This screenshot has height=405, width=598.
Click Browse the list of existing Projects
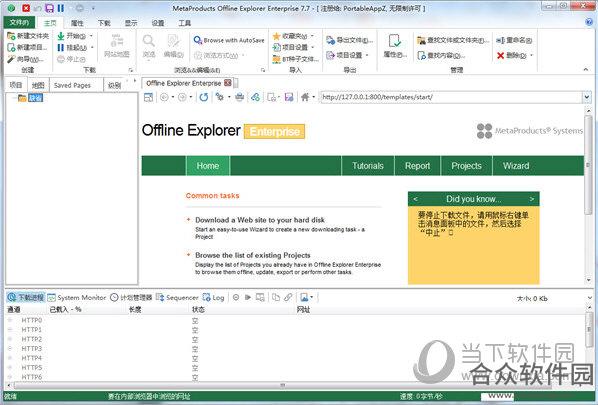pos(253,255)
